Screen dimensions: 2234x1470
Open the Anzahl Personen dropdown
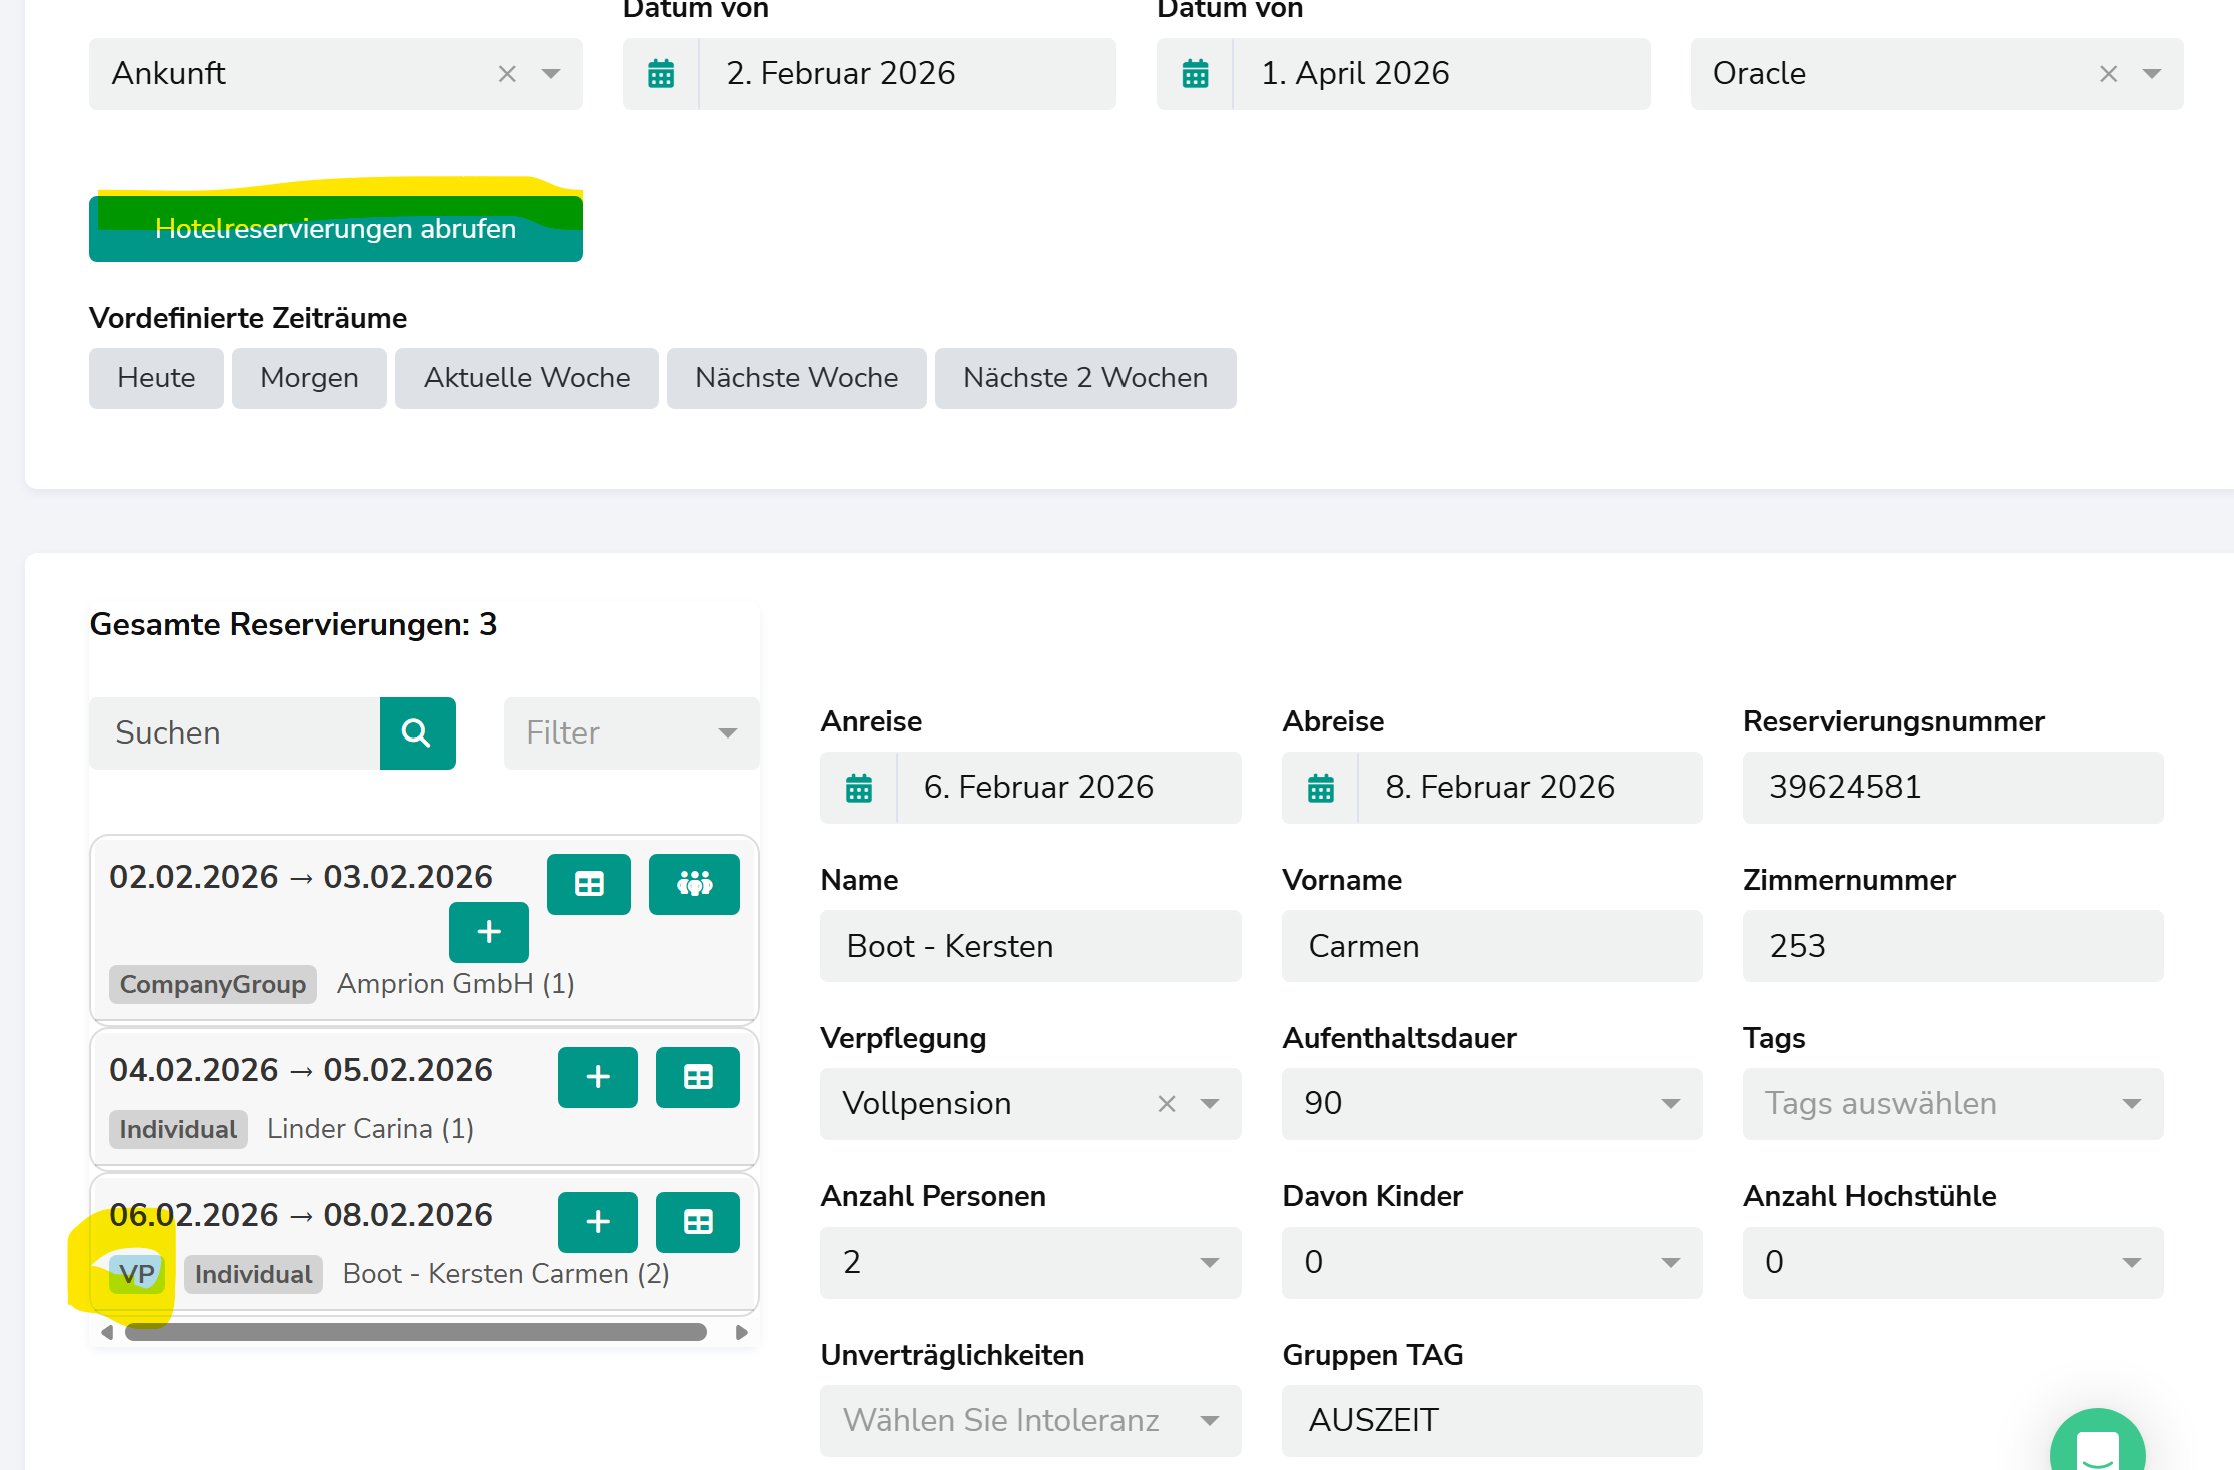1031,1263
